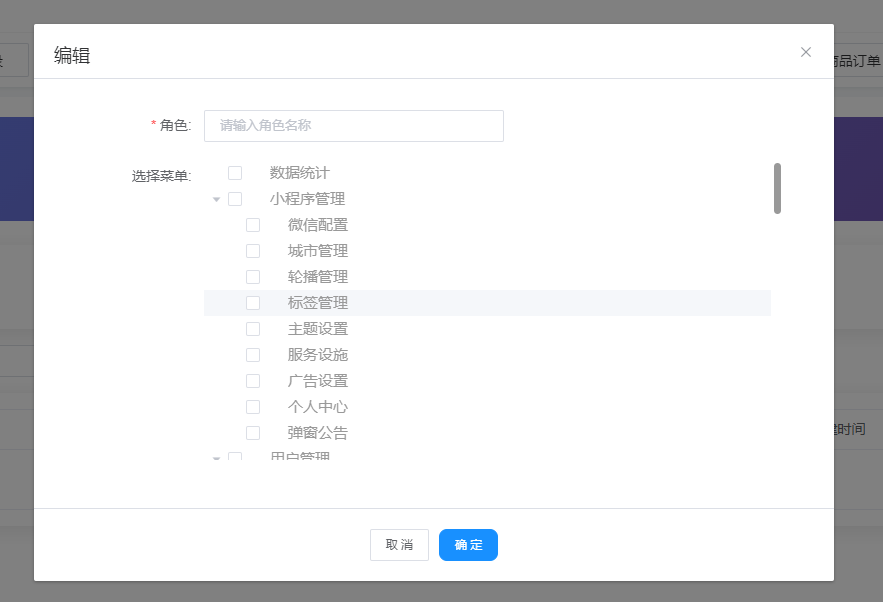Tick the 轮播管理 checkbox
883x602 pixels.
[x=253, y=277]
